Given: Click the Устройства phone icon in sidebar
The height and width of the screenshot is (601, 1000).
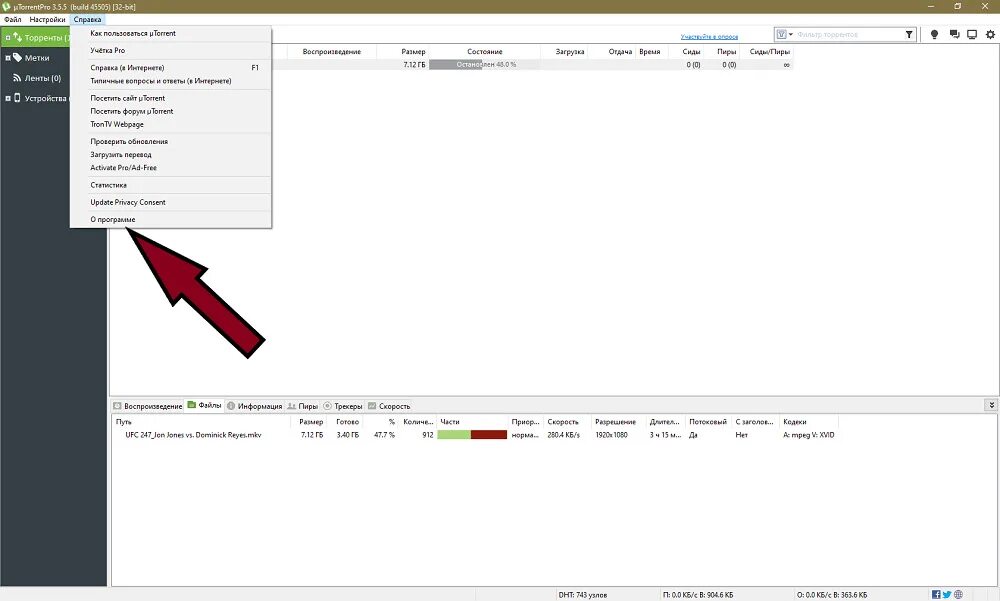Looking at the screenshot, I should pyautogui.click(x=17, y=98).
